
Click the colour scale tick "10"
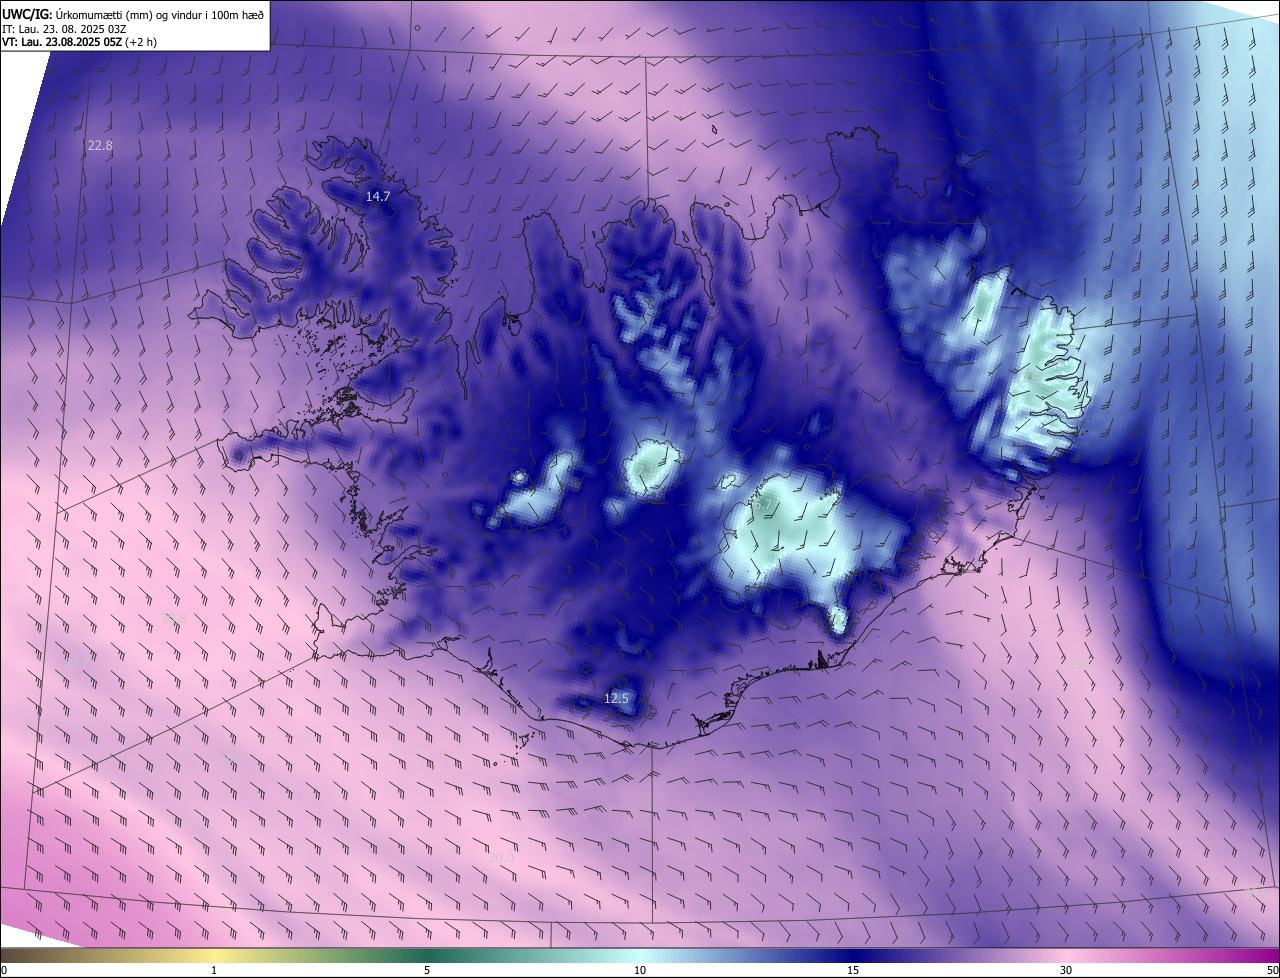[640, 970]
